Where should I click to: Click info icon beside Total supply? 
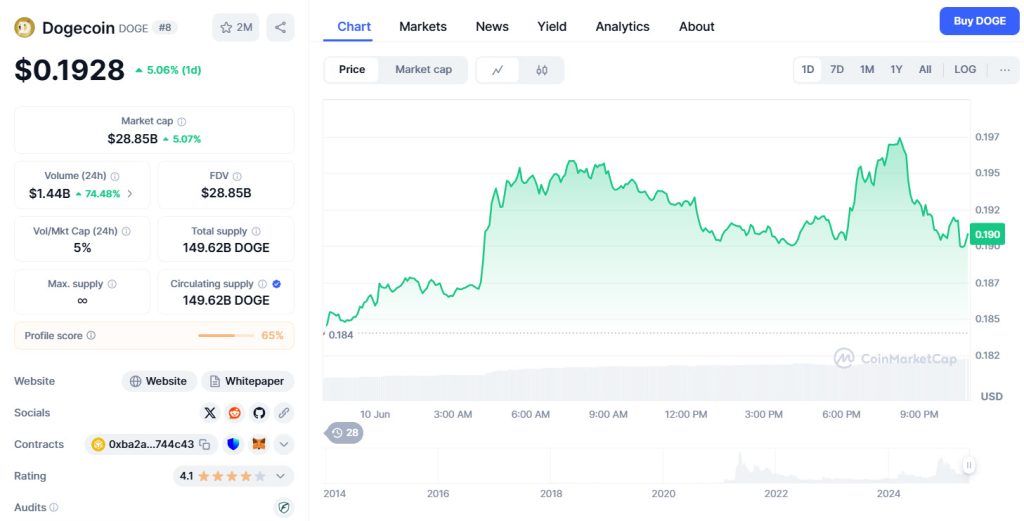[x=256, y=231]
